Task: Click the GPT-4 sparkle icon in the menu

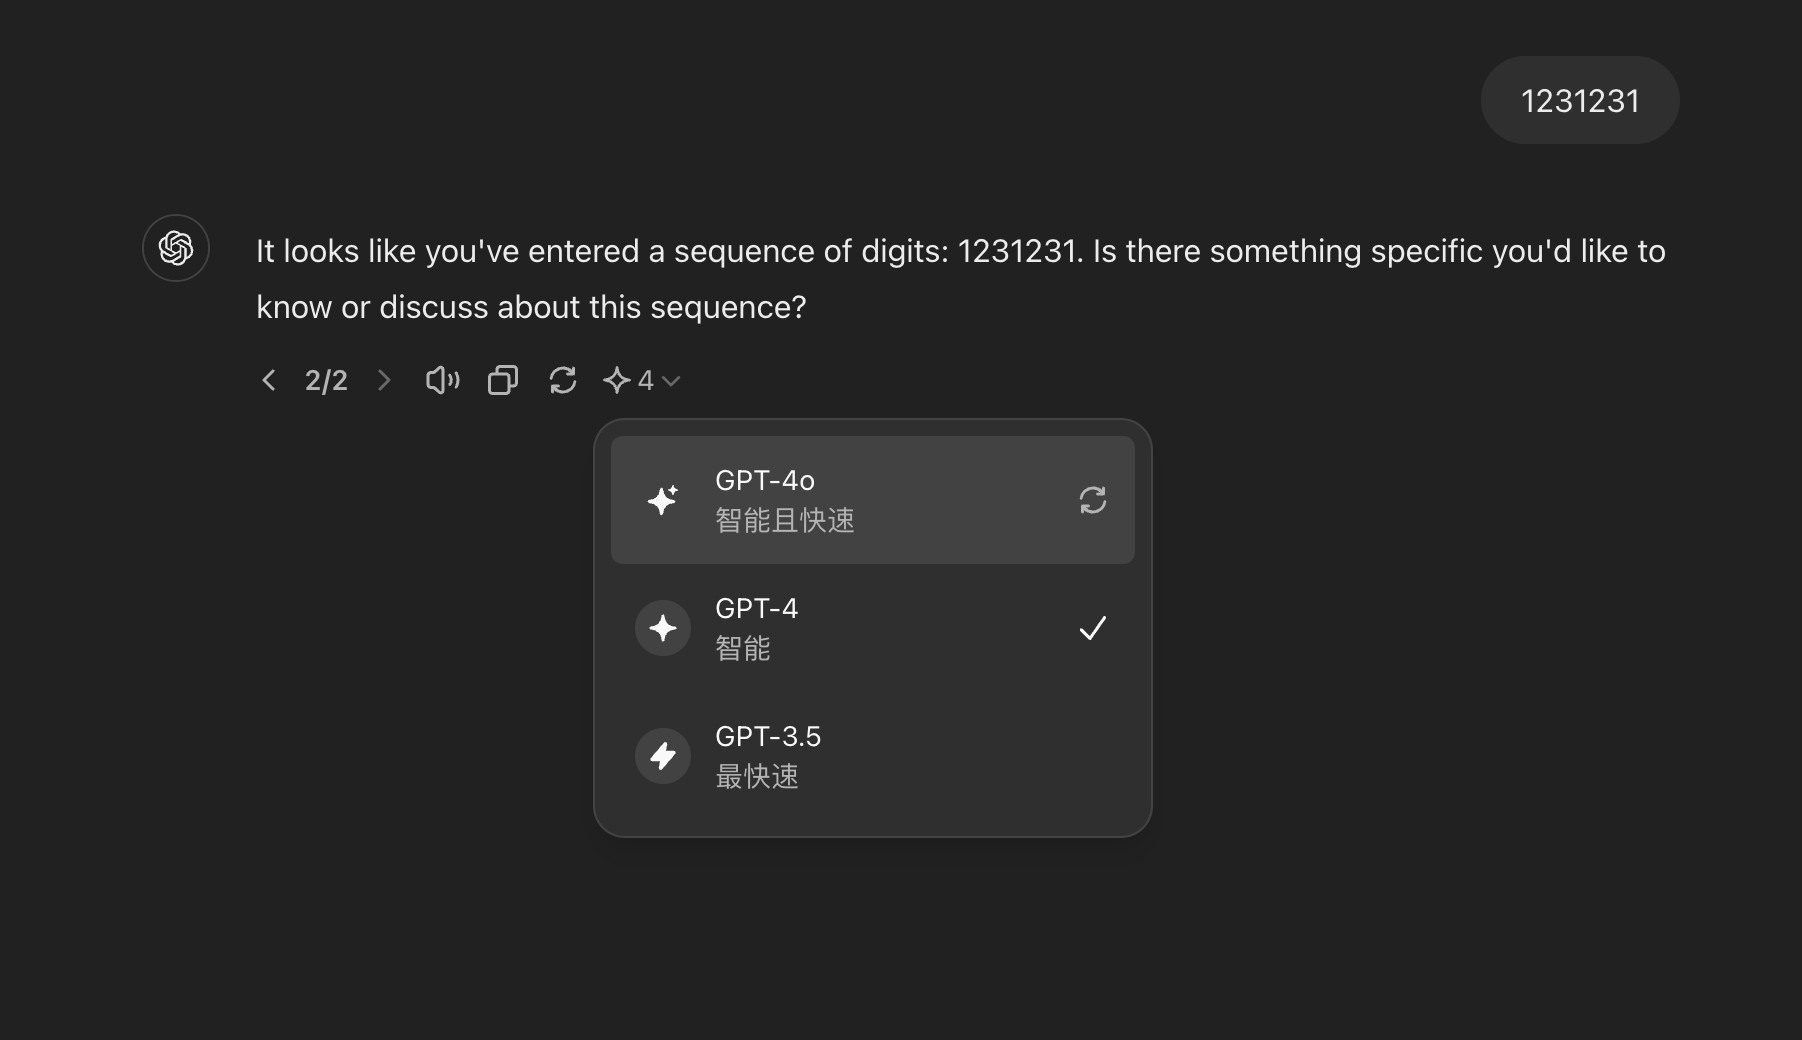Action: (663, 628)
